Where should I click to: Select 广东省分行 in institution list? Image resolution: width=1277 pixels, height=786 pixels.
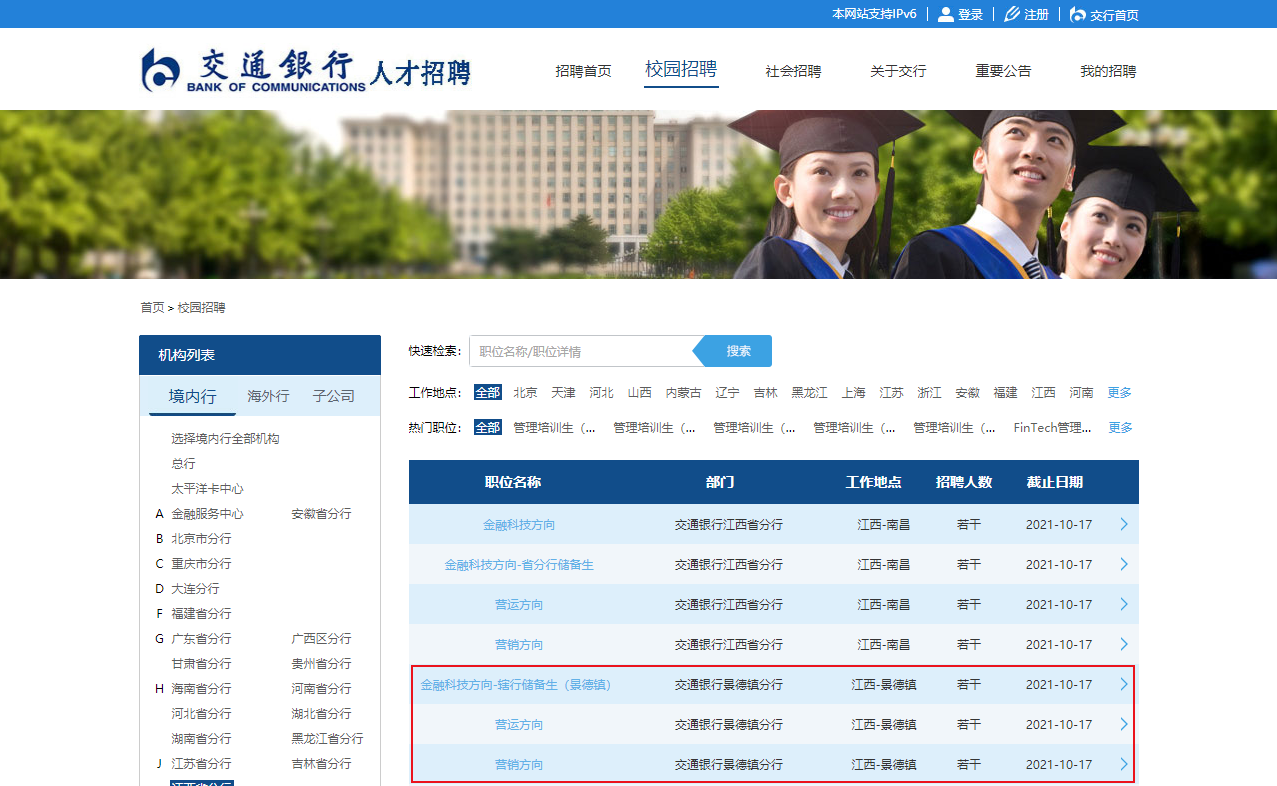[201, 639]
